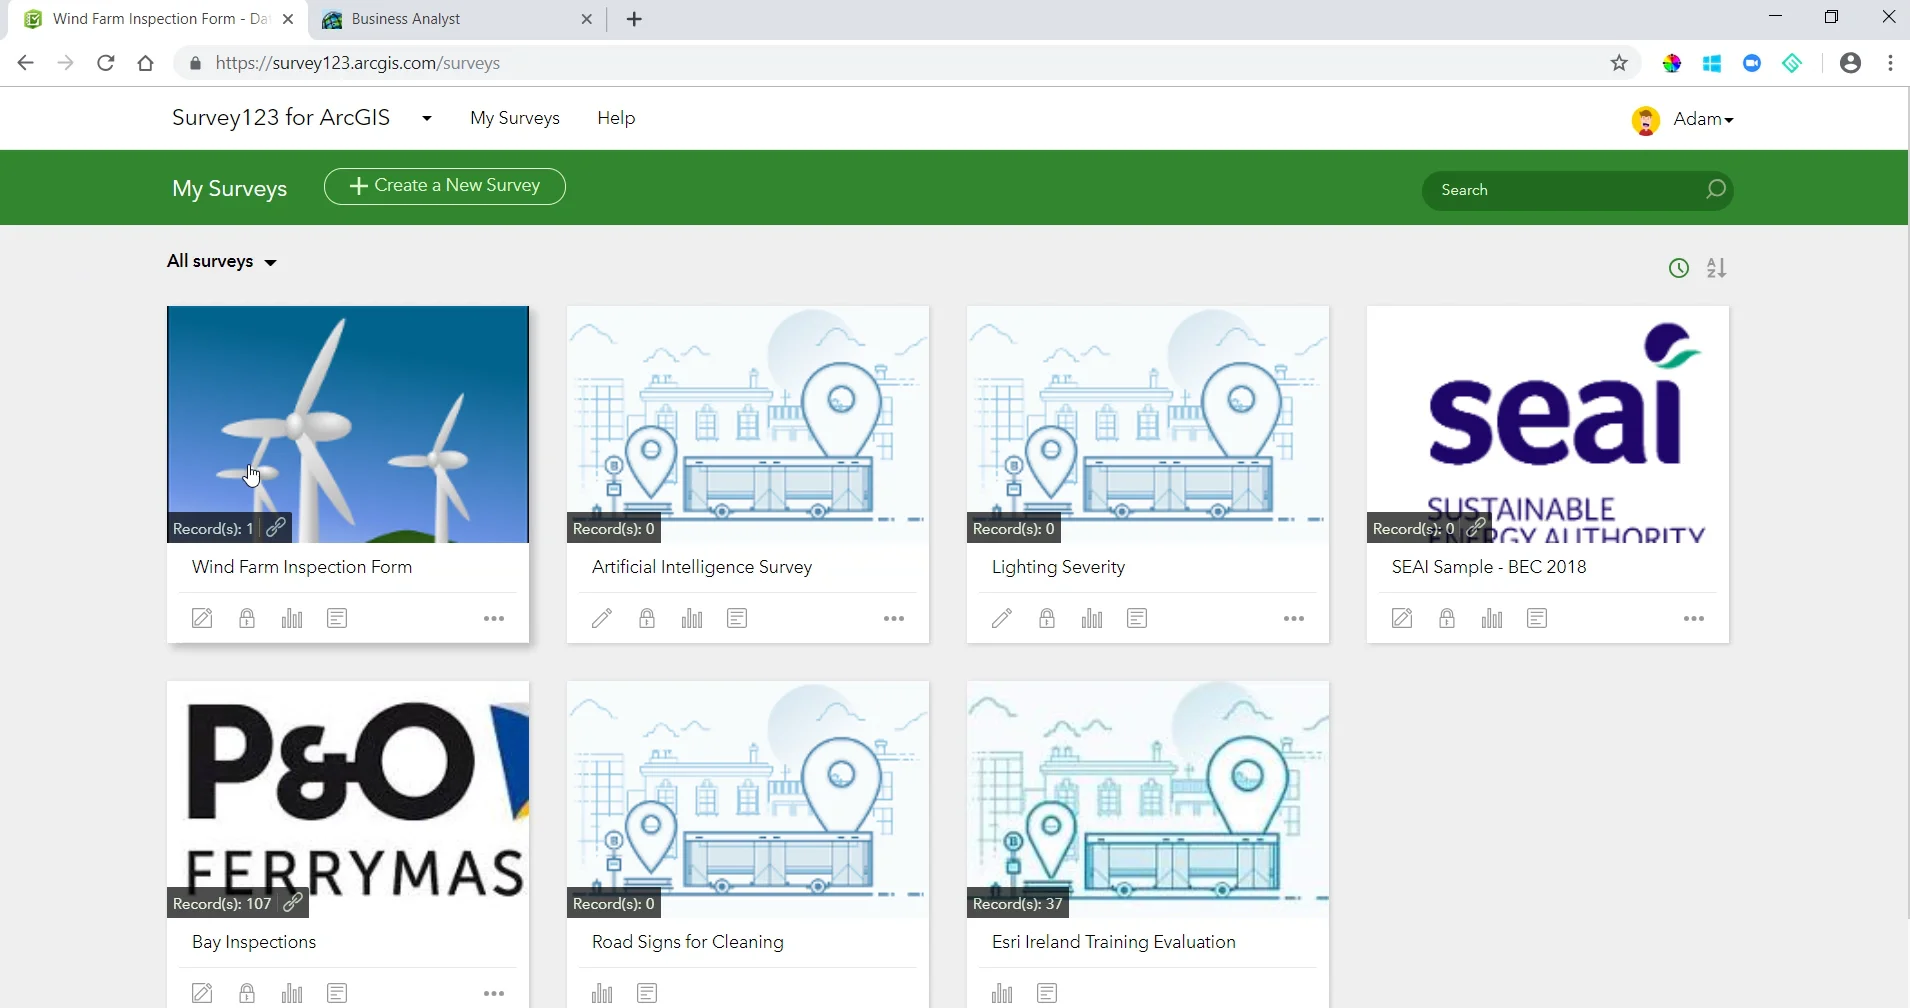This screenshot has height=1008, width=1910.
Task: Sort surveys by most recent clock icon
Action: pos(1679,268)
